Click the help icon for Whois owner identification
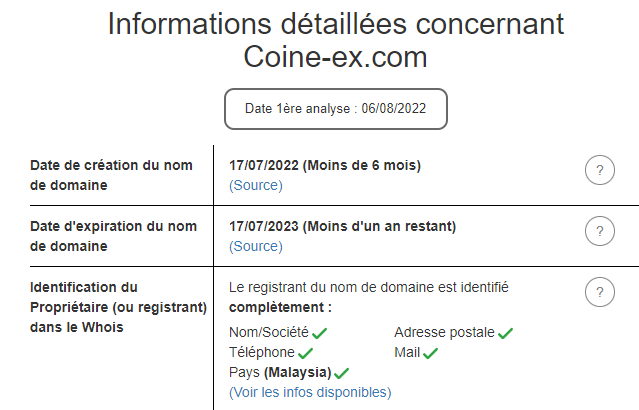Viewport: 639px width, 410px height. [x=599, y=292]
